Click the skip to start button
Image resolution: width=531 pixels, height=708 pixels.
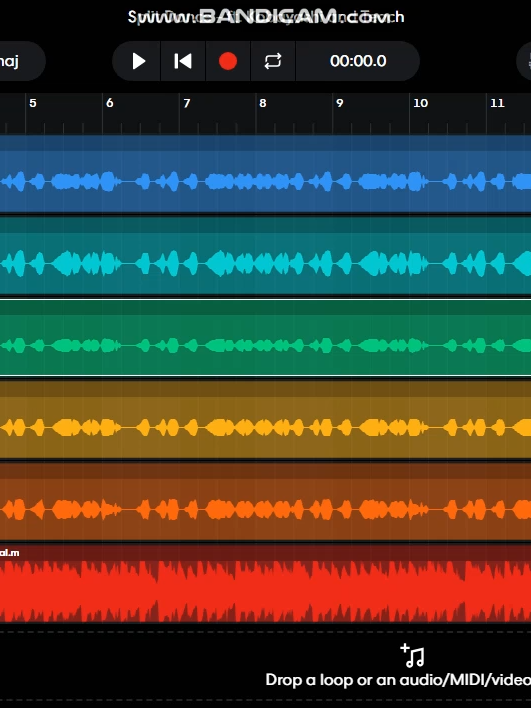click(x=183, y=61)
